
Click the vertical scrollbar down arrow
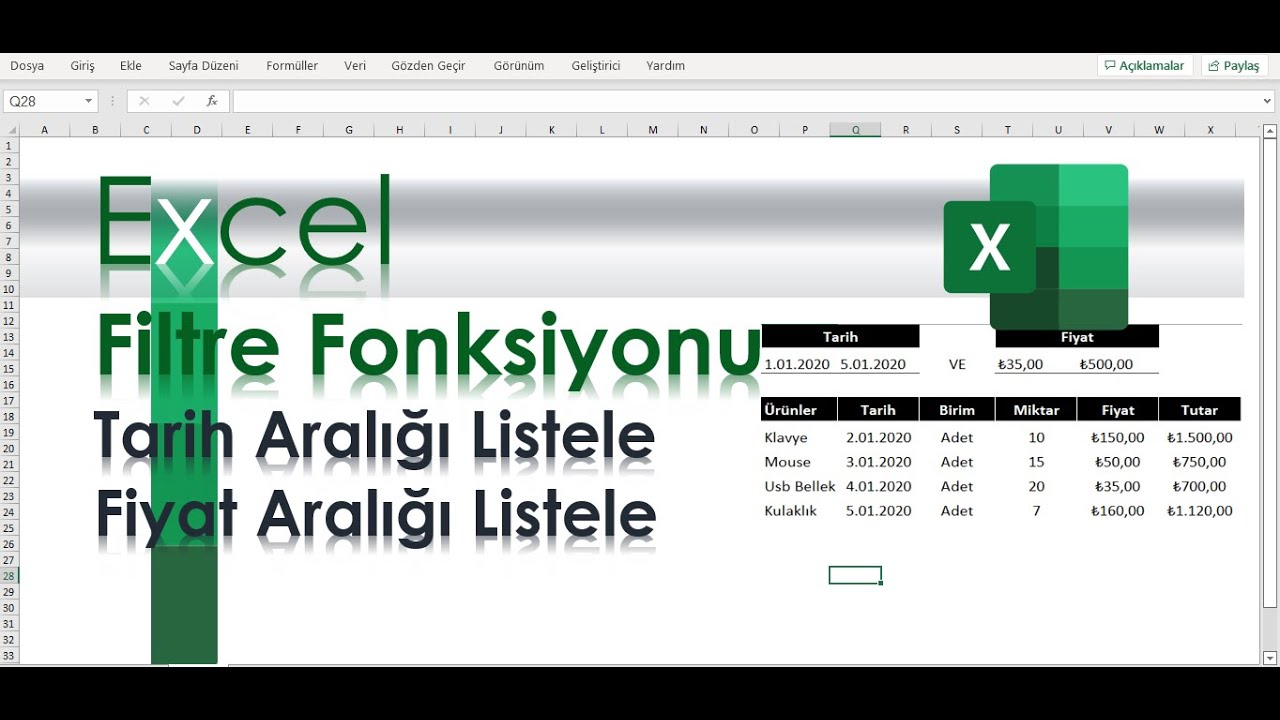(x=1270, y=658)
